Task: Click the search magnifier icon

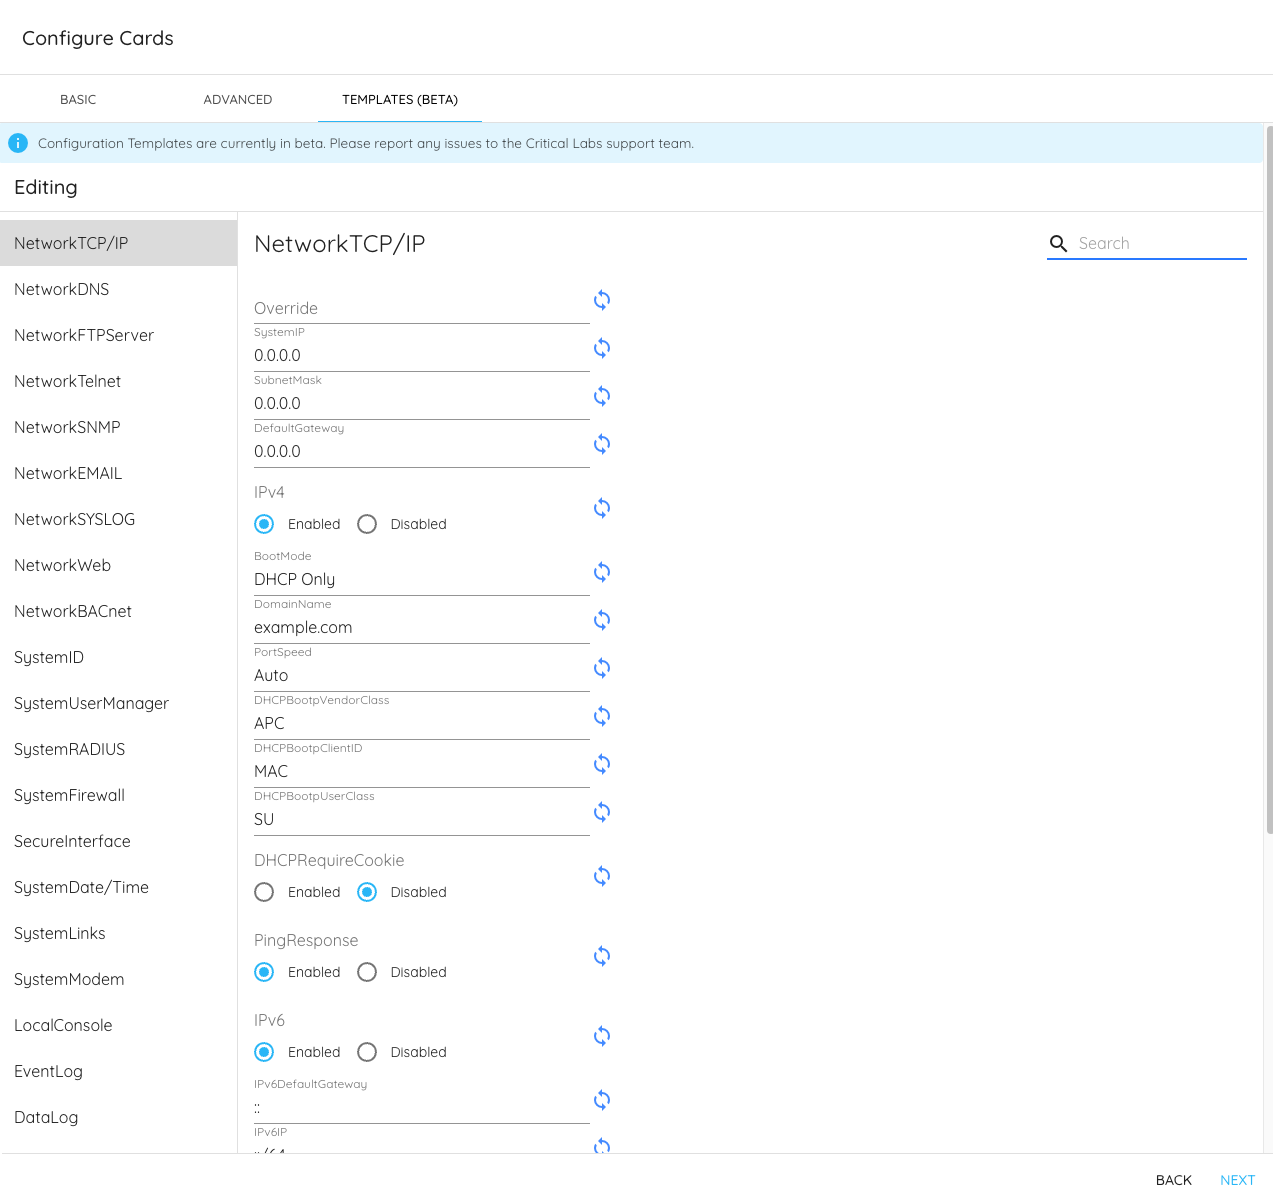Action: pos(1058,243)
